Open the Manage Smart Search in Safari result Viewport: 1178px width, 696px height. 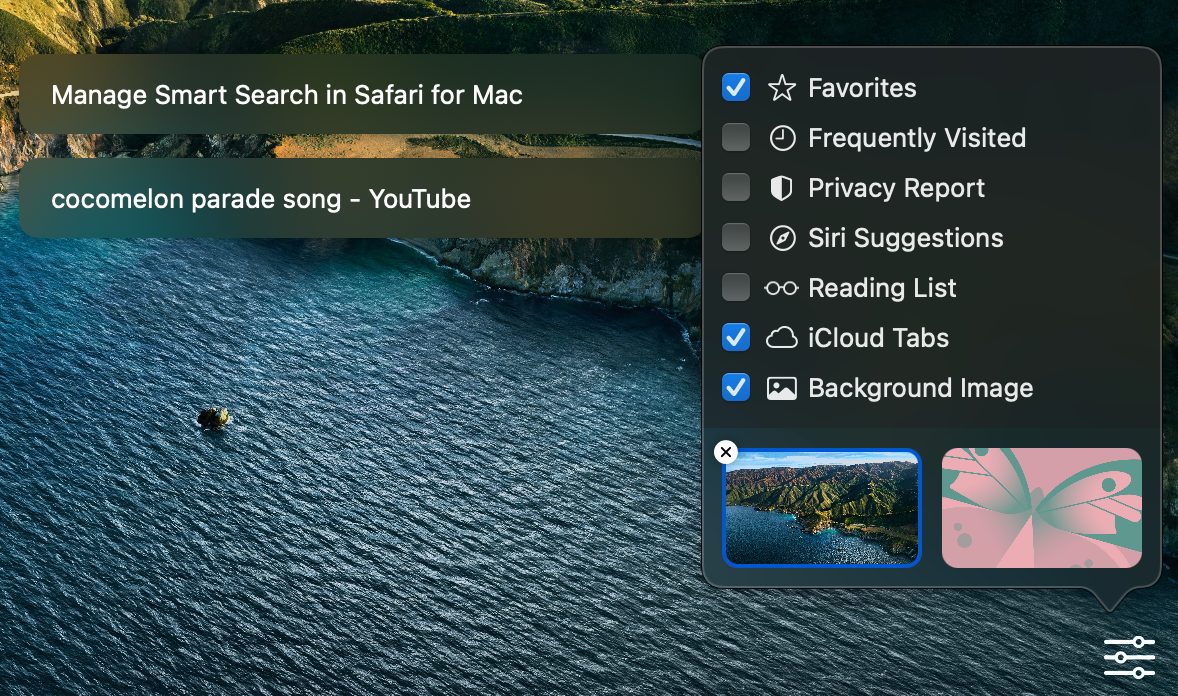tap(286, 95)
